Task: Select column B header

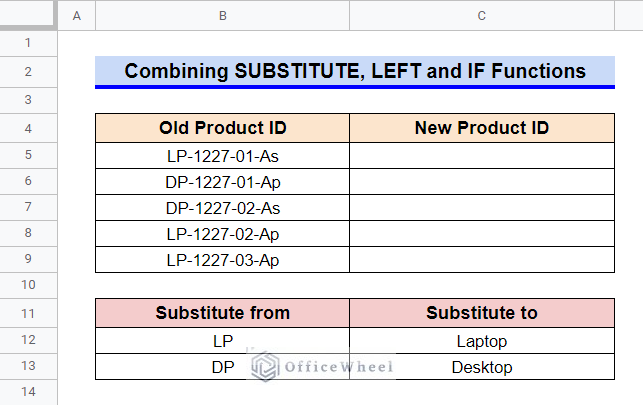Action: coord(223,16)
